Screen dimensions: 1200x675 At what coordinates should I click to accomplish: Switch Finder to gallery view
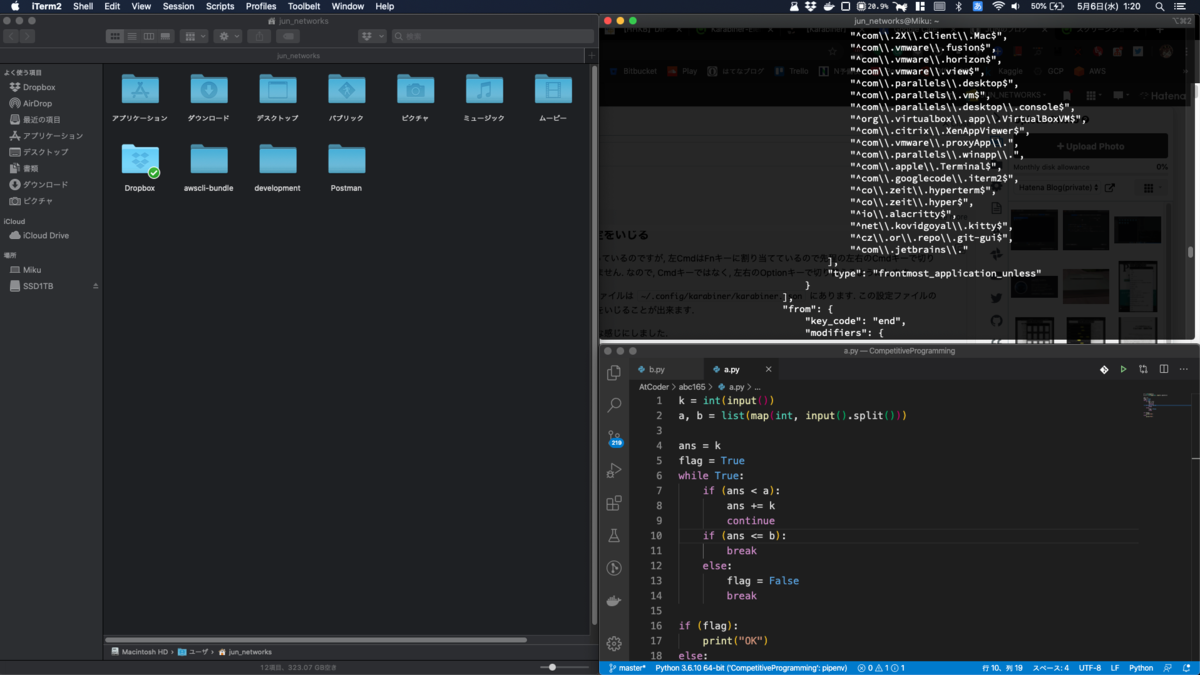coord(166,36)
